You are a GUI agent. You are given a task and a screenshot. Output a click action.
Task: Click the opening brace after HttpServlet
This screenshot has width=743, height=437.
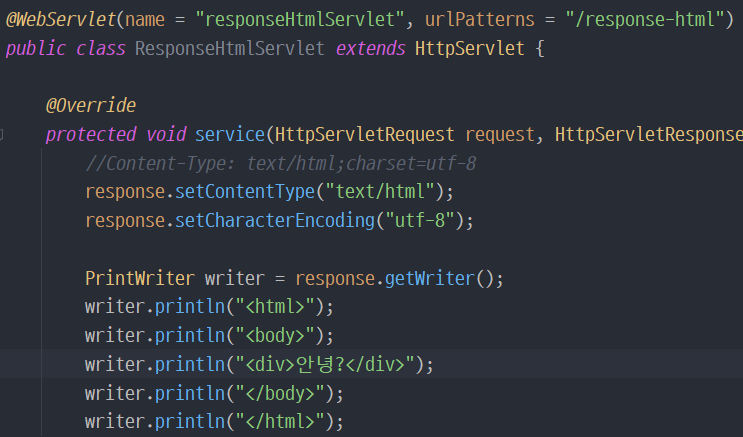540,48
